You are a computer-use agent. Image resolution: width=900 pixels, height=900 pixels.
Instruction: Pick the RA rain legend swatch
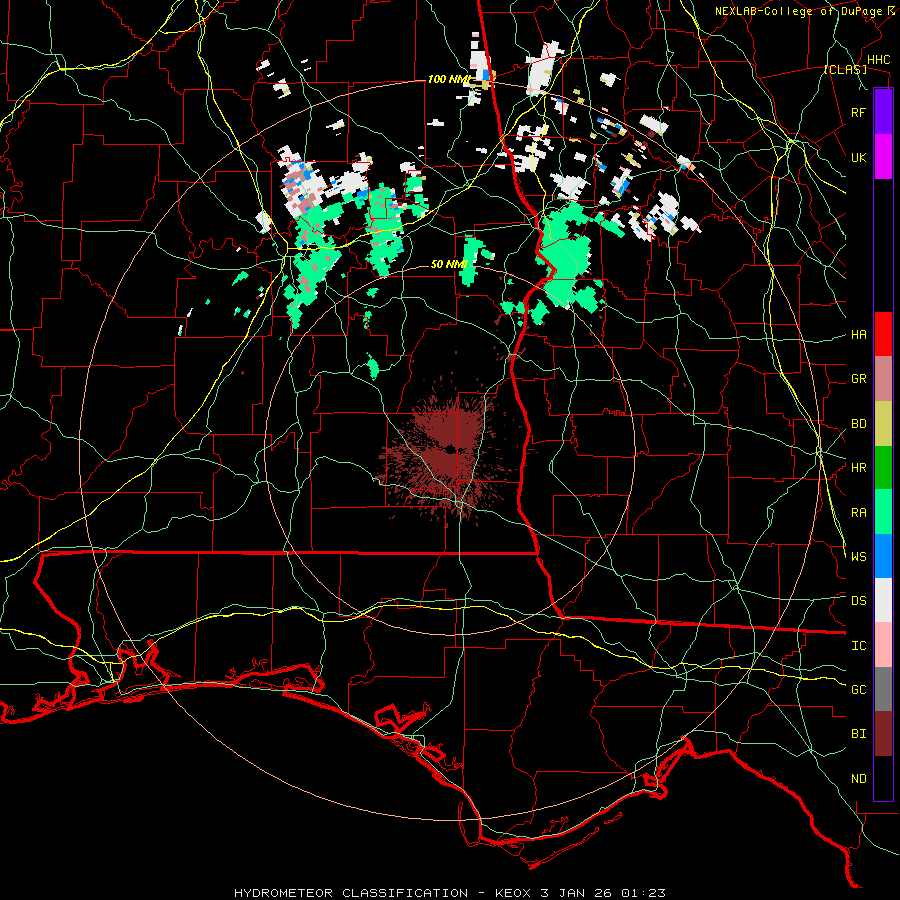(x=883, y=512)
